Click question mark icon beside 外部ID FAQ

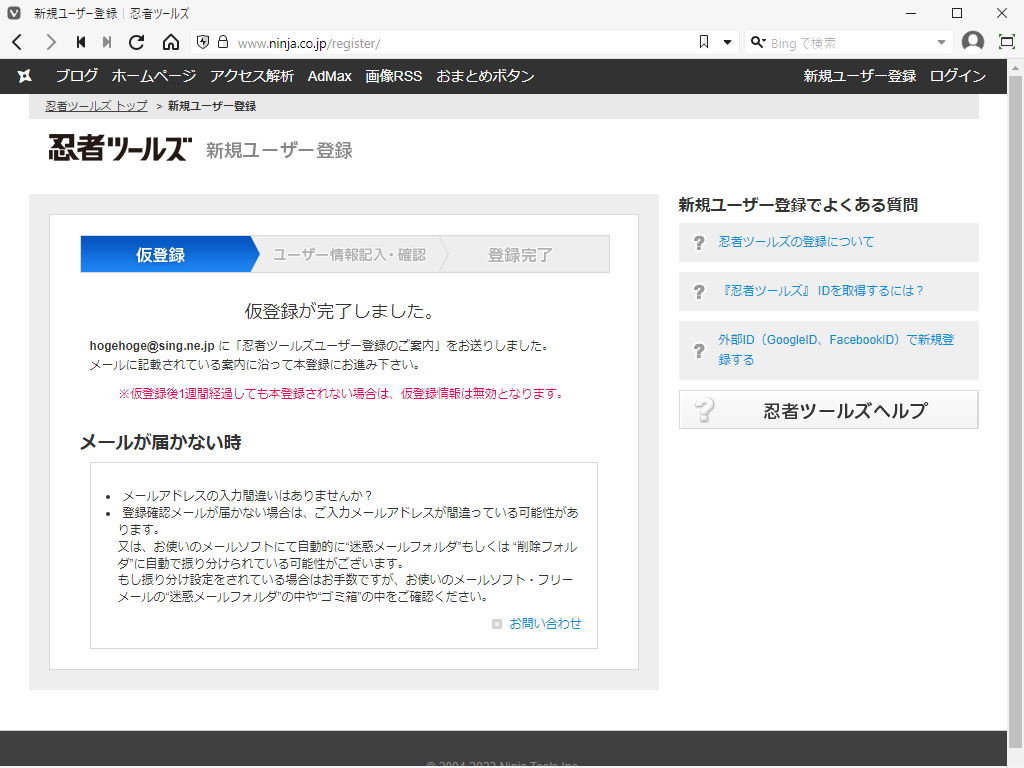pos(699,351)
